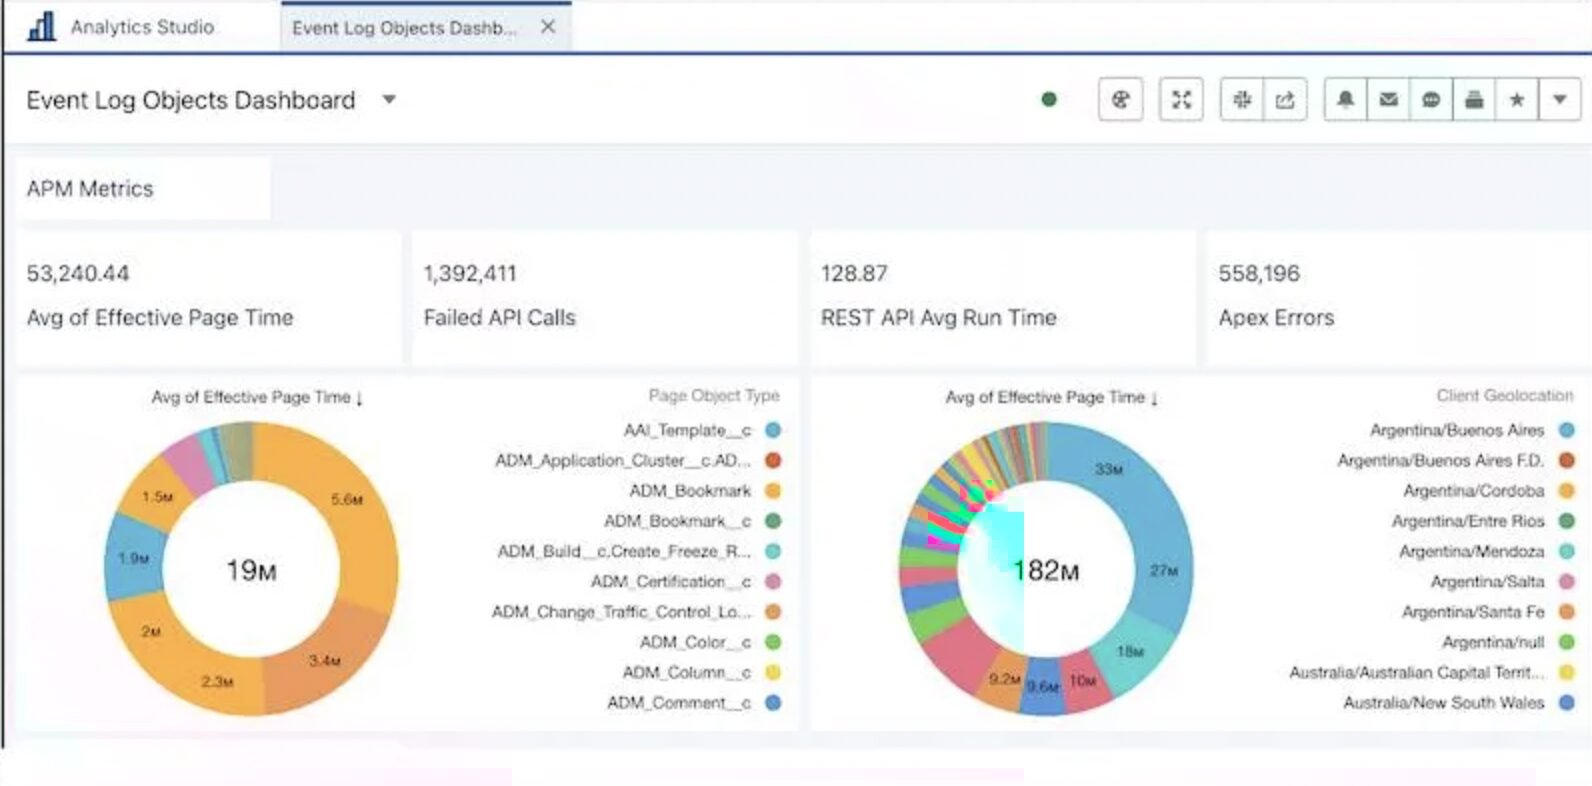Image resolution: width=1592 pixels, height=786 pixels.
Task: Click the green status indicator dot
Action: pos(1048,99)
